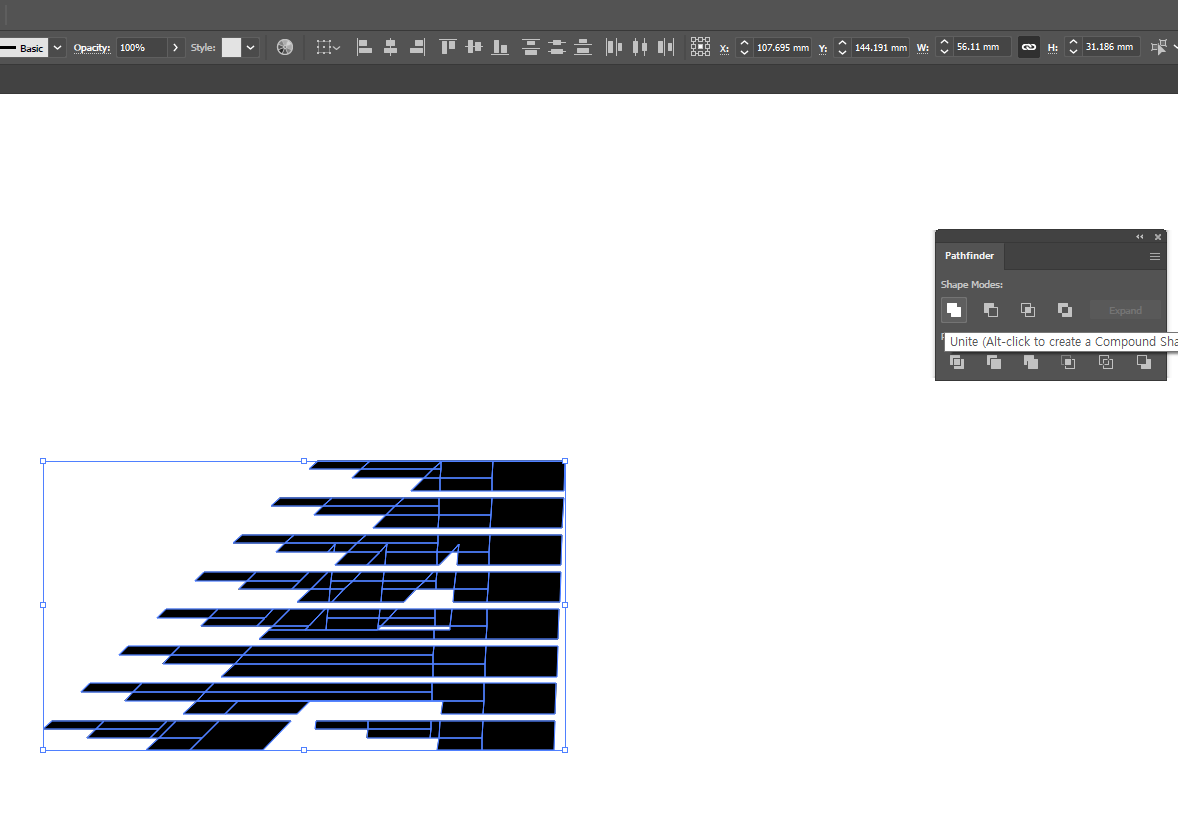The width and height of the screenshot is (1178, 823).
Task: Click Vertical Align Bottom icon
Action: tap(500, 47)
